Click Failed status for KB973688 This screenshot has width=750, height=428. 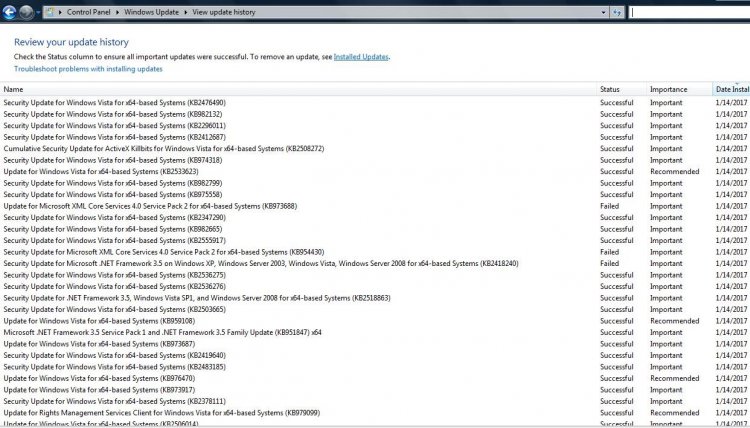click(609, 206)
